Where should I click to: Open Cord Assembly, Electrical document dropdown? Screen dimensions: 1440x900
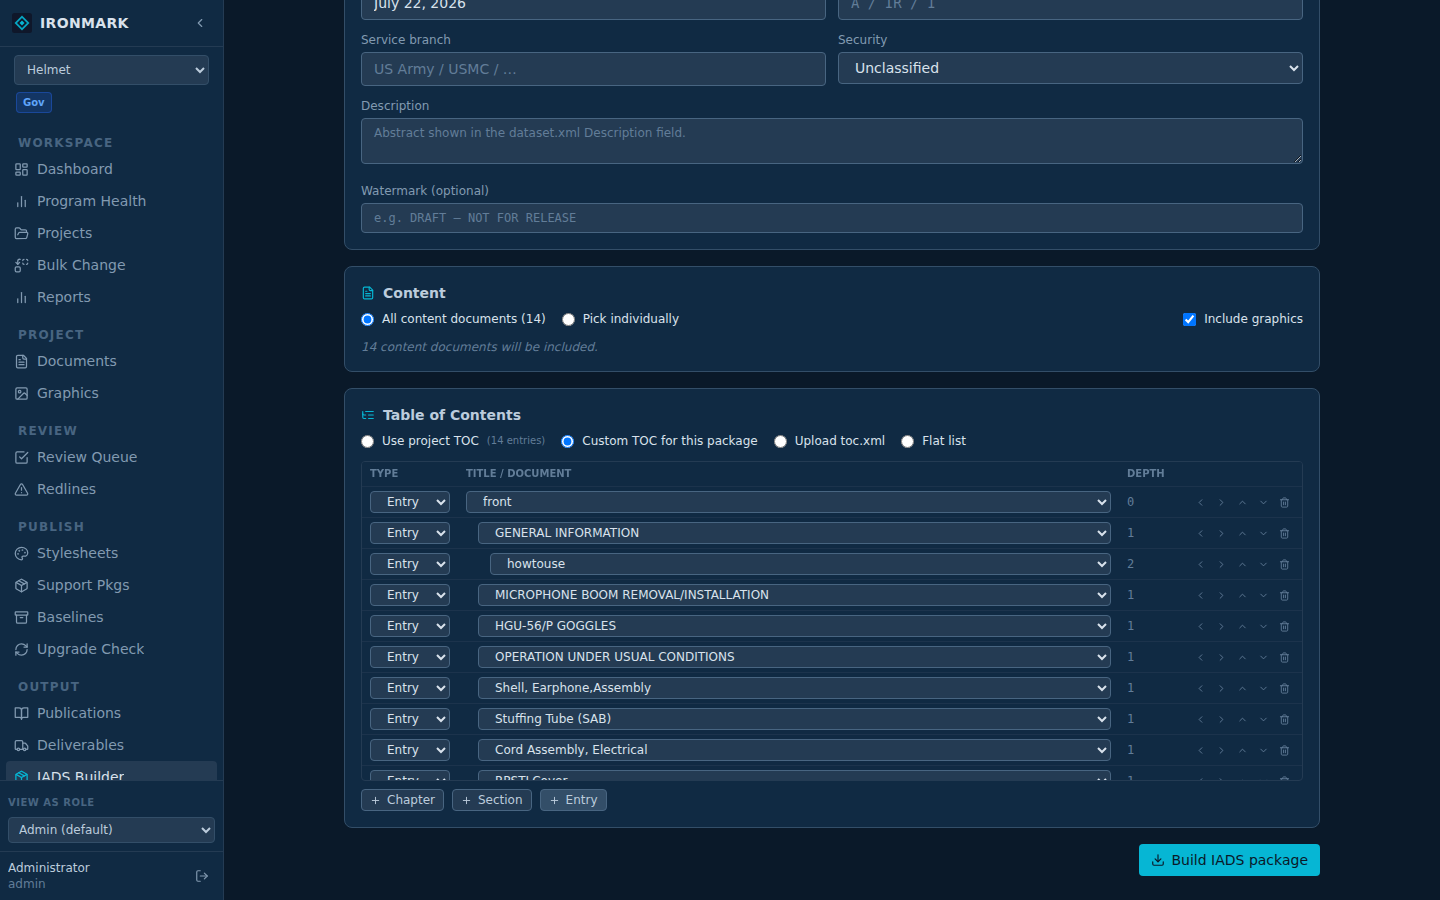(x=794, y=750)
